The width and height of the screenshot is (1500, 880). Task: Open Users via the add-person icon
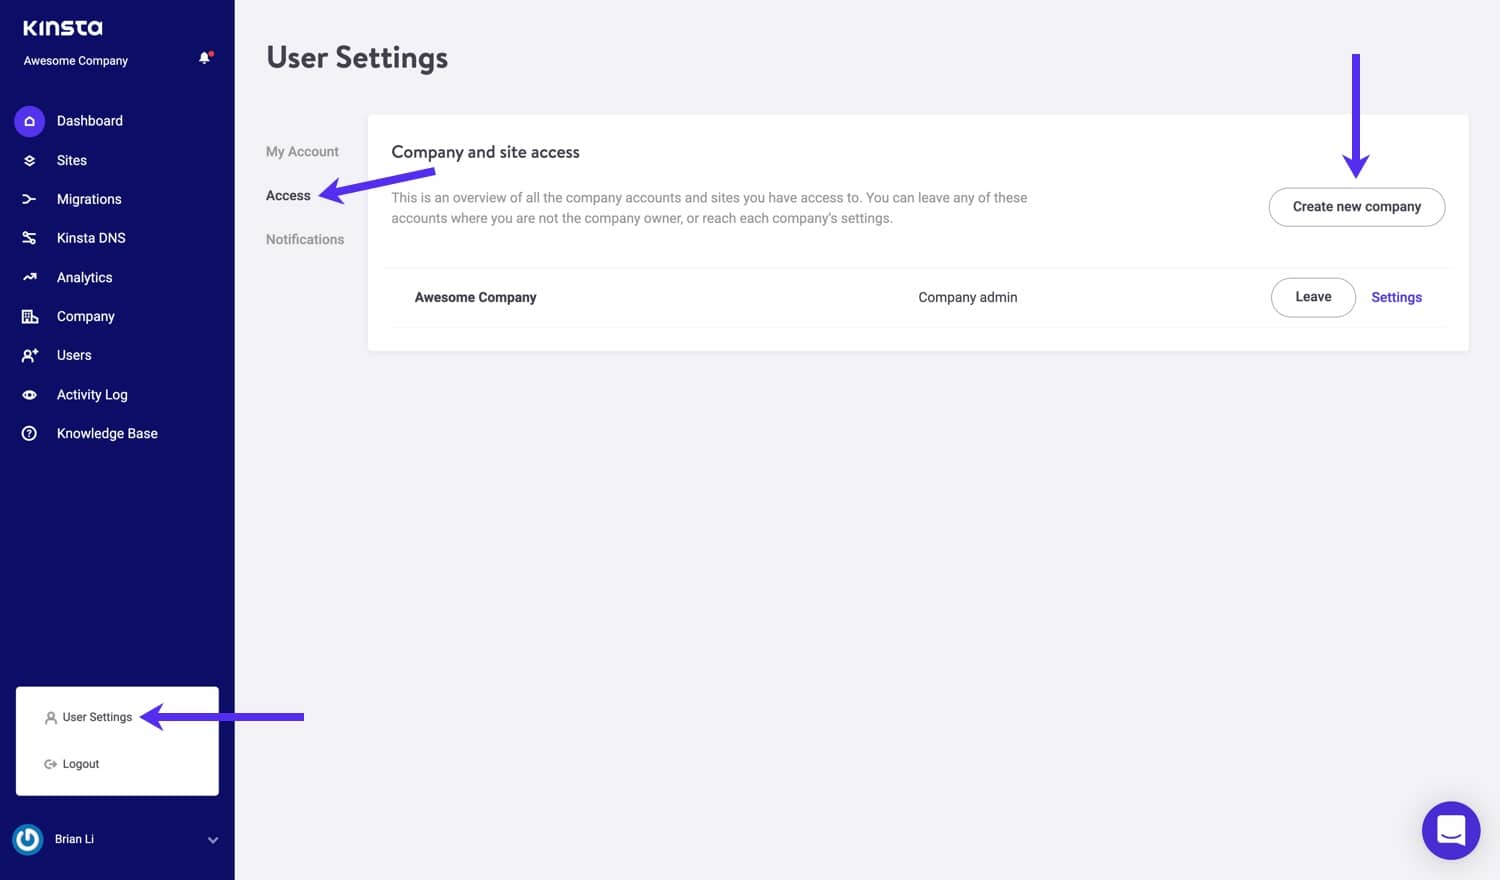[x=29, y=355]
